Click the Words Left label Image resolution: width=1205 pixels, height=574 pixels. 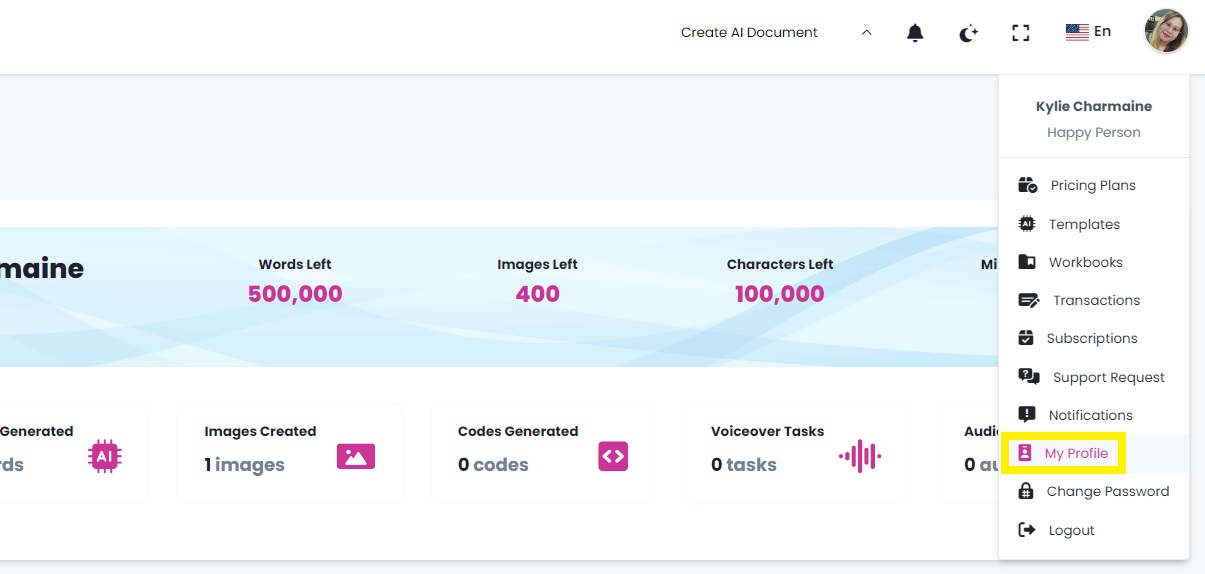295,264
